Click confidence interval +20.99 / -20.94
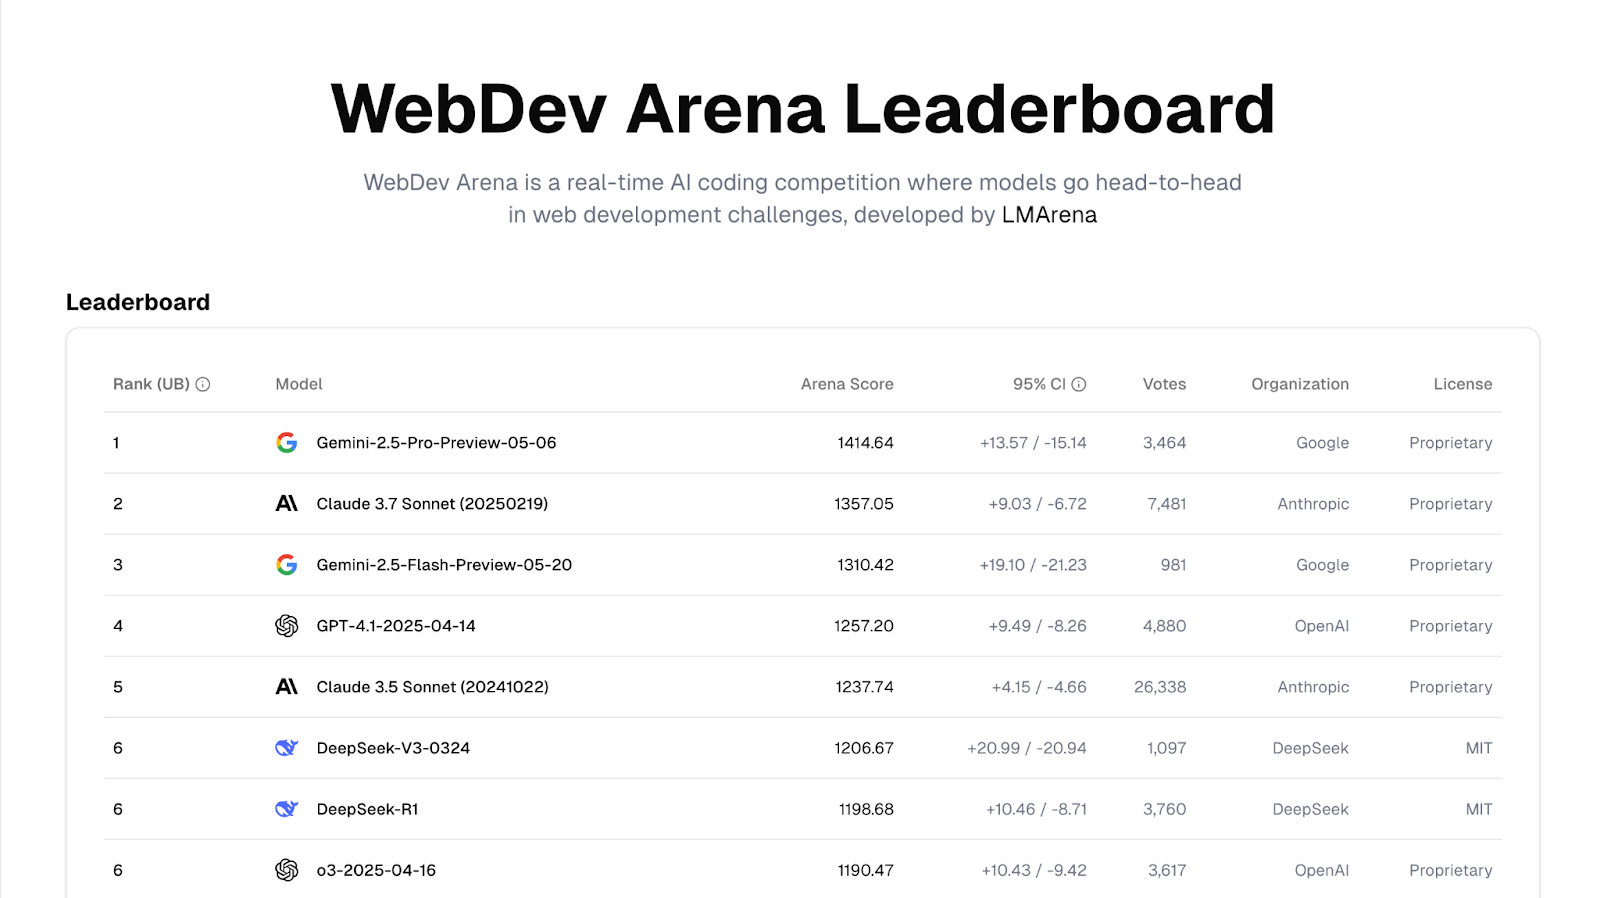 coord(1027,748)
